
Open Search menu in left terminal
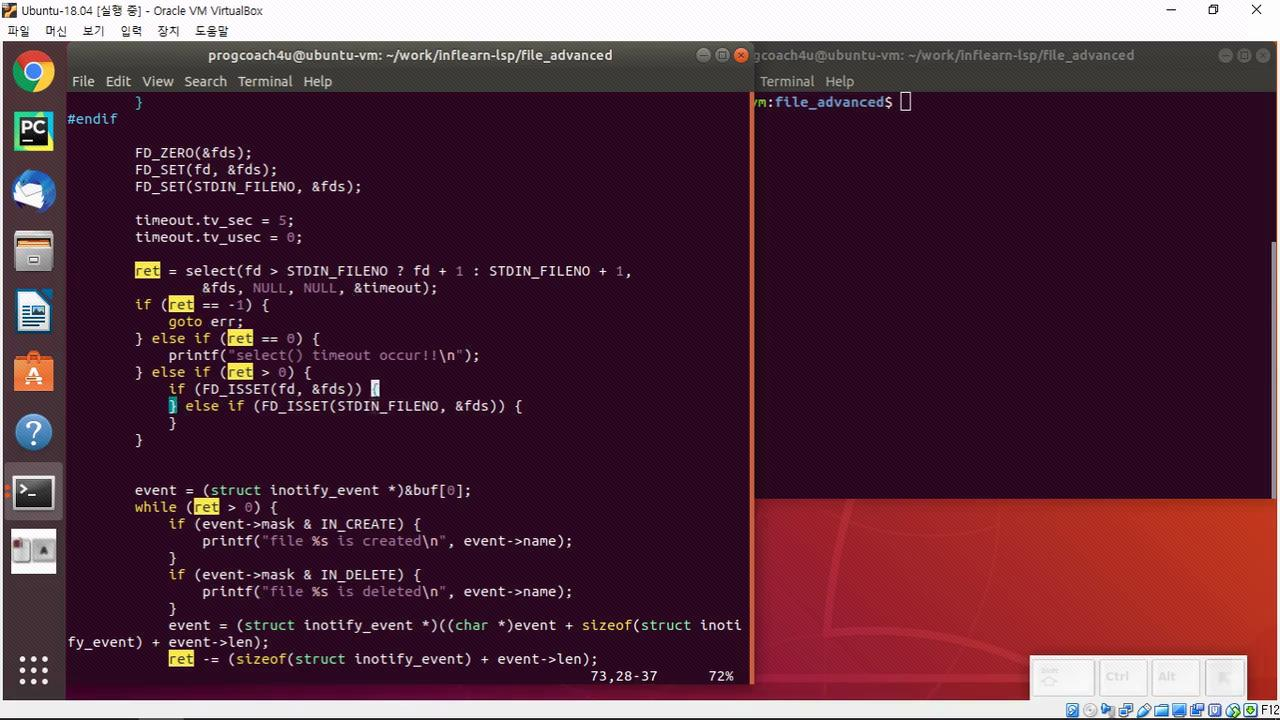pyautogui.click(x=205, y=81)
